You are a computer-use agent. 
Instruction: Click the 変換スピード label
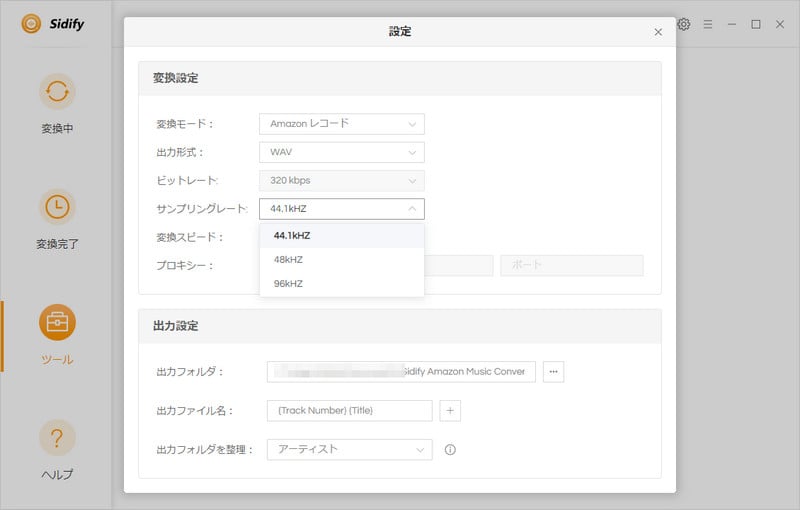189,237
